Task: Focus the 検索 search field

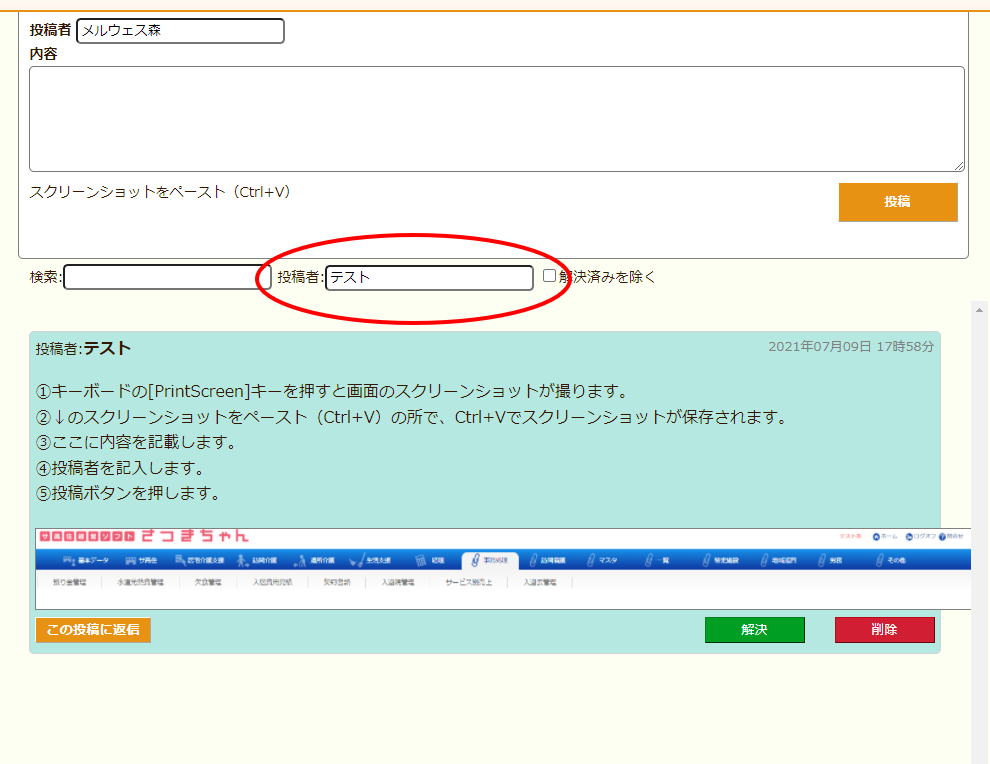Action: click(160, 277)
